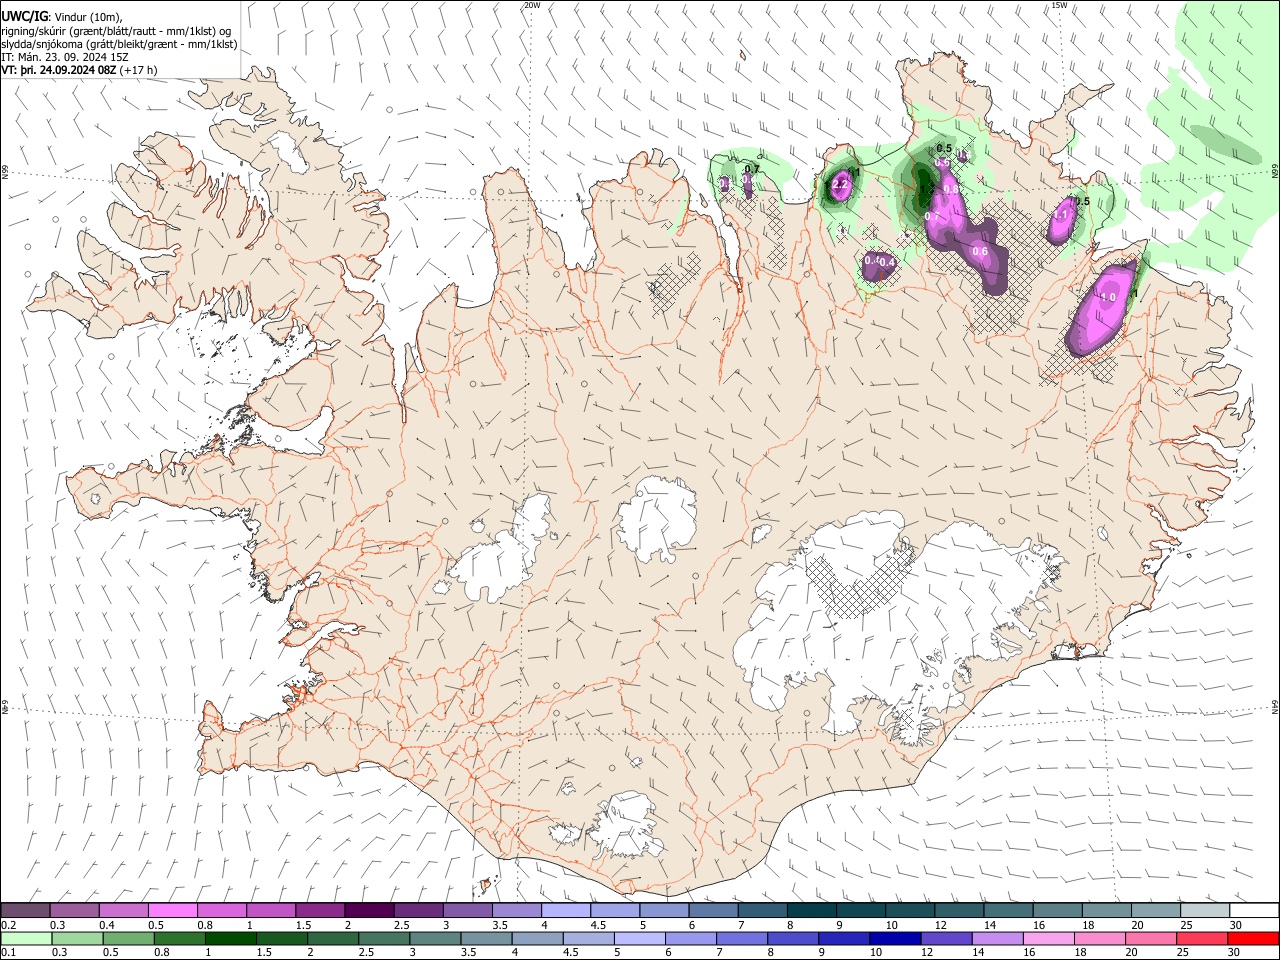Click the '1.1' value in the northeast snow patch

pyautogui.click(x=1062, y=214)
